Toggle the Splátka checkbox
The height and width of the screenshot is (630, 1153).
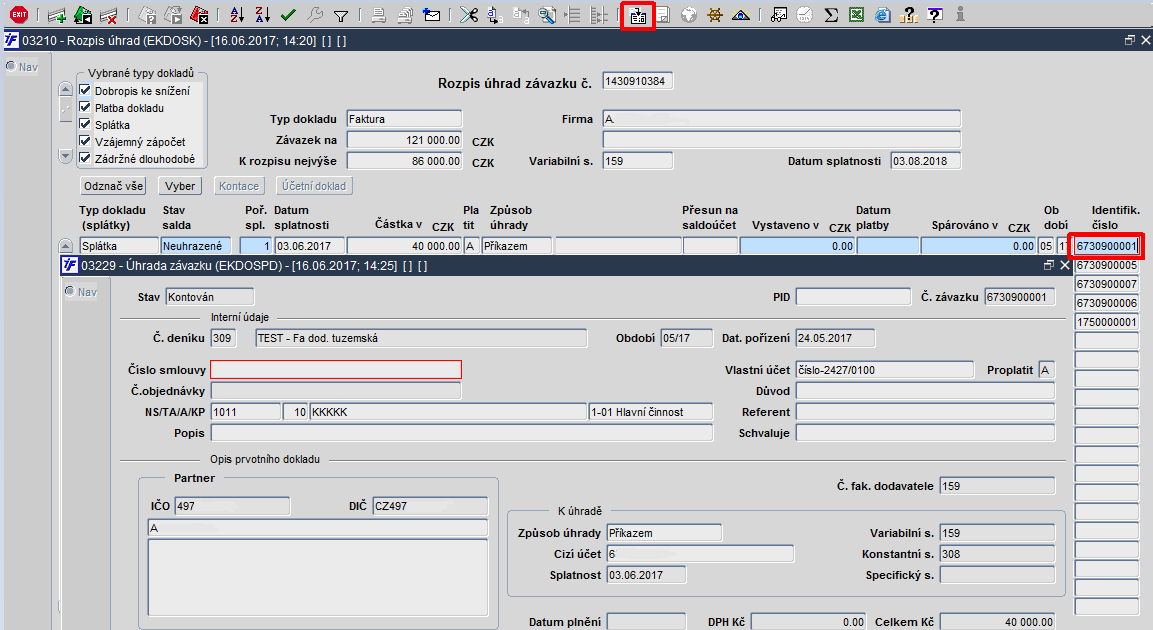[x=85, y=124]
